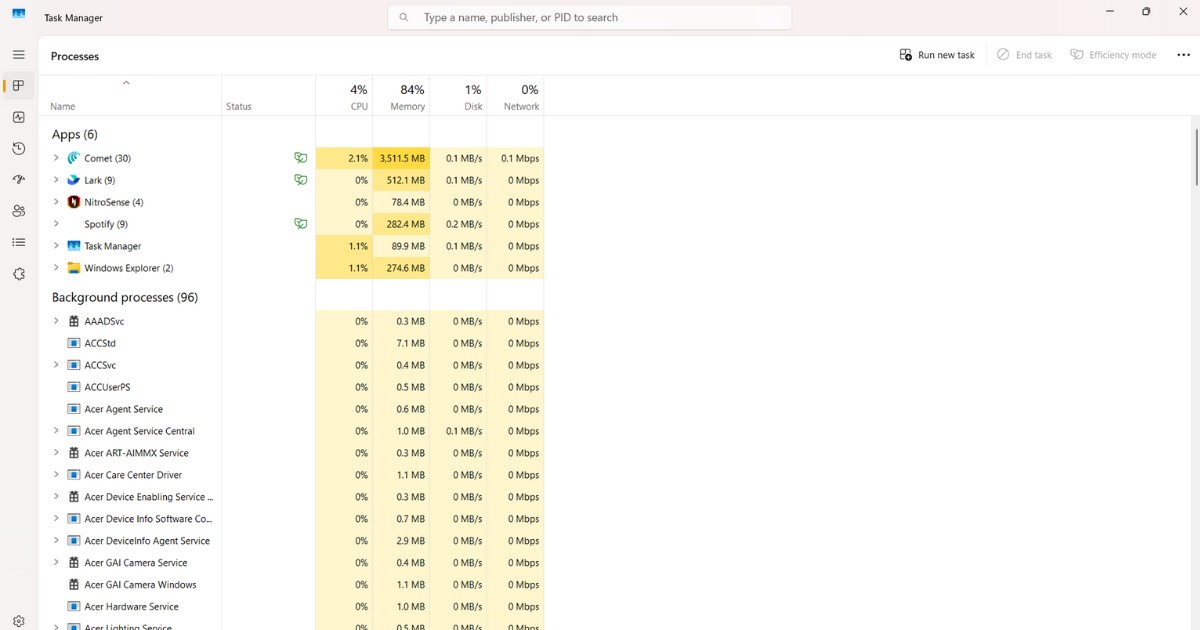Open Task Manager settings gear

(x=18, y=620)
